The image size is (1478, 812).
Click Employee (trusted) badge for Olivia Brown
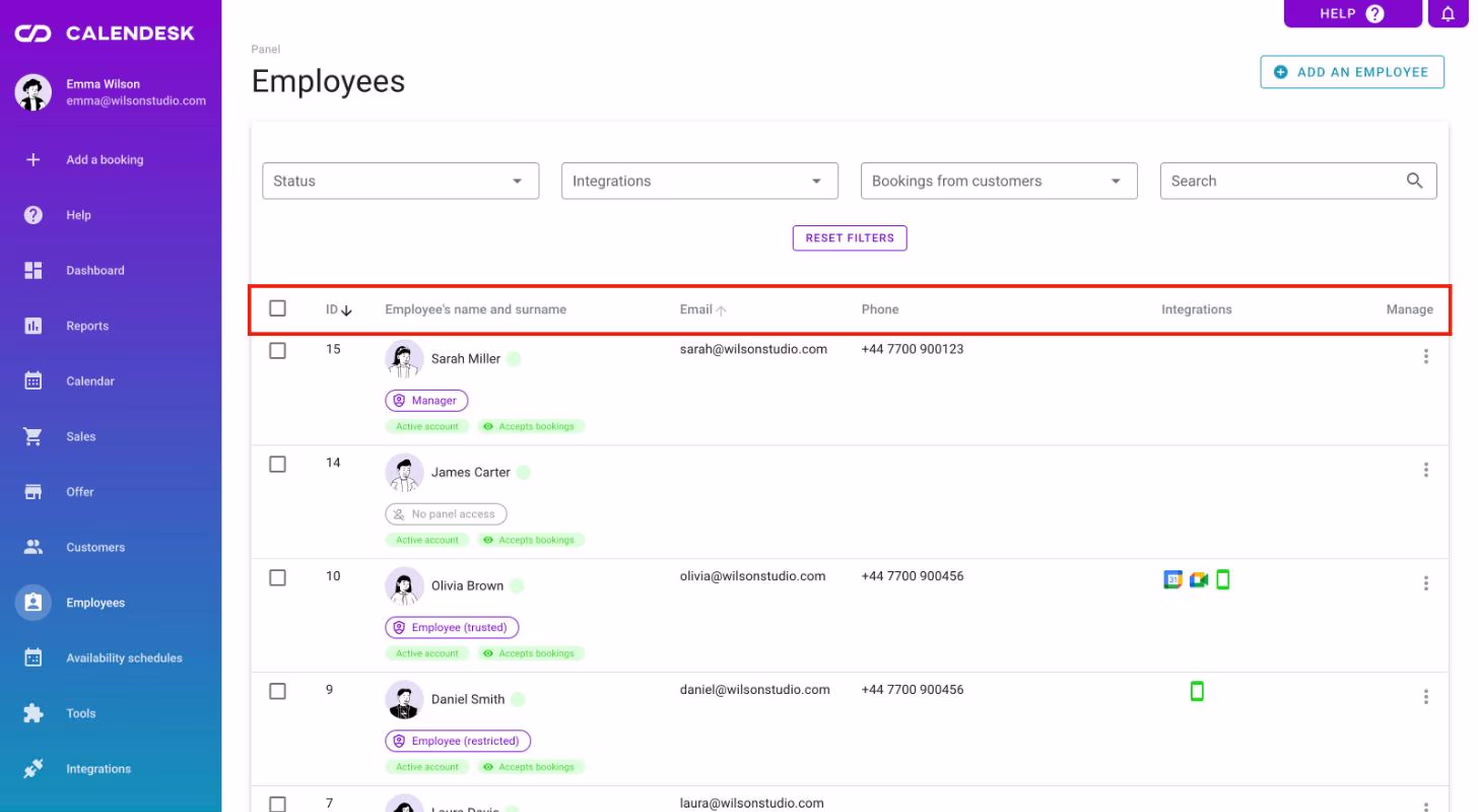[x=452, y=628]
